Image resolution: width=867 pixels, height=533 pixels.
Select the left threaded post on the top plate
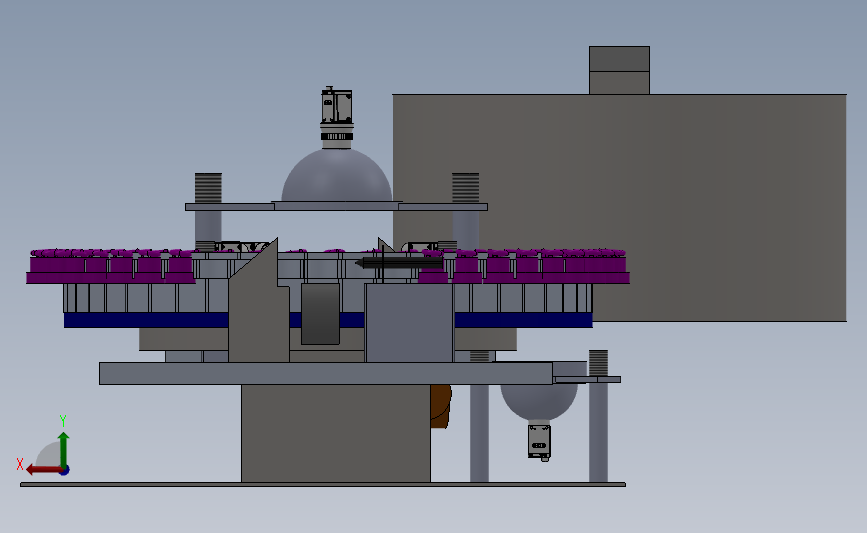click(208, 188)
